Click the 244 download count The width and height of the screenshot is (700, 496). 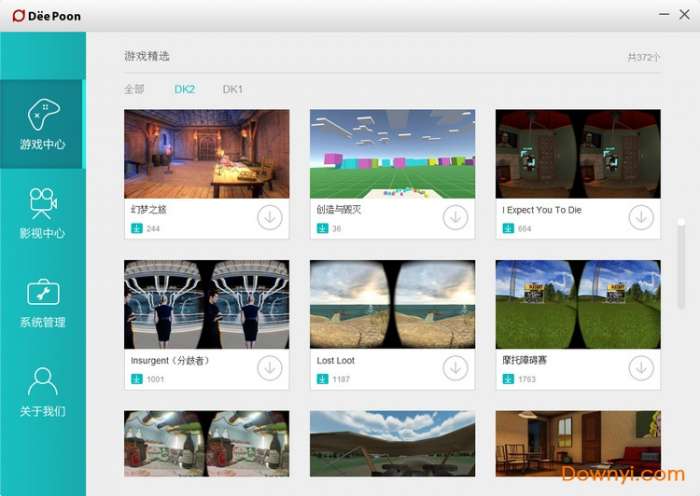pos(153,229)
